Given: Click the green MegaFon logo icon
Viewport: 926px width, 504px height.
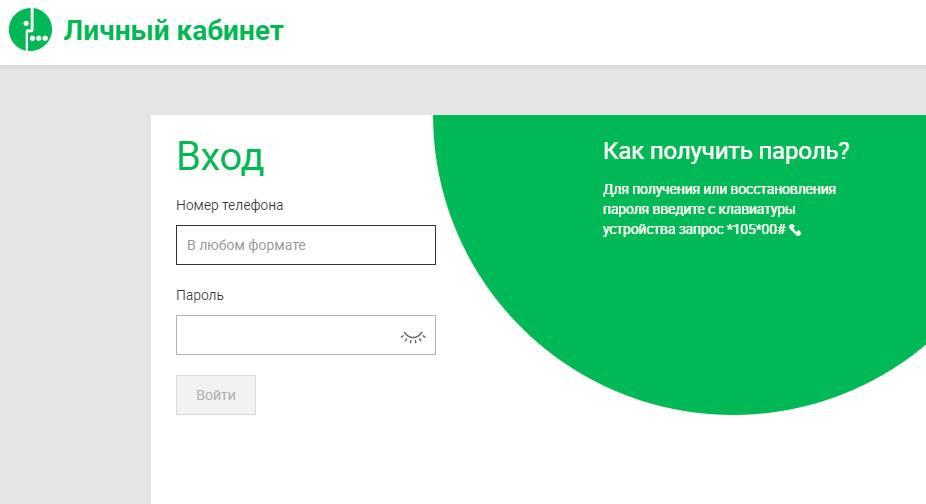Looking at the screenshot, I should pyautogui.click(x=29, y=30).
